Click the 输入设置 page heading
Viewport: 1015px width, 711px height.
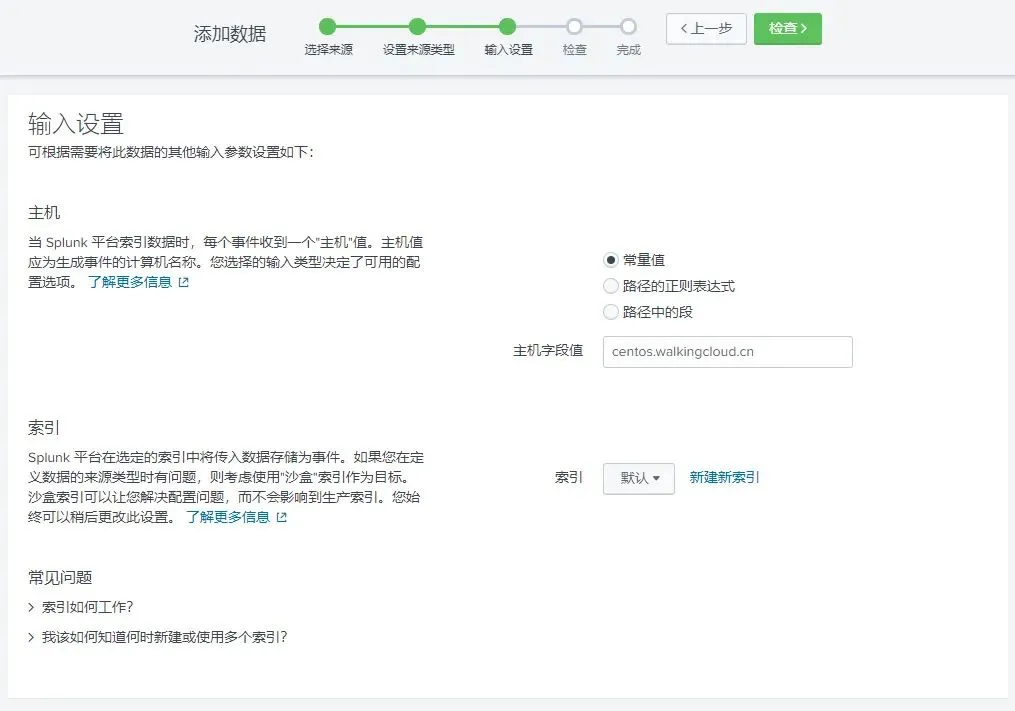(x=76, y=124)
